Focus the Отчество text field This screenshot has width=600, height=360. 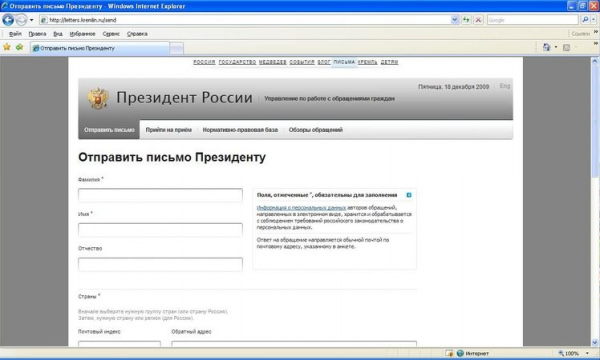click(x=160, y=264)
